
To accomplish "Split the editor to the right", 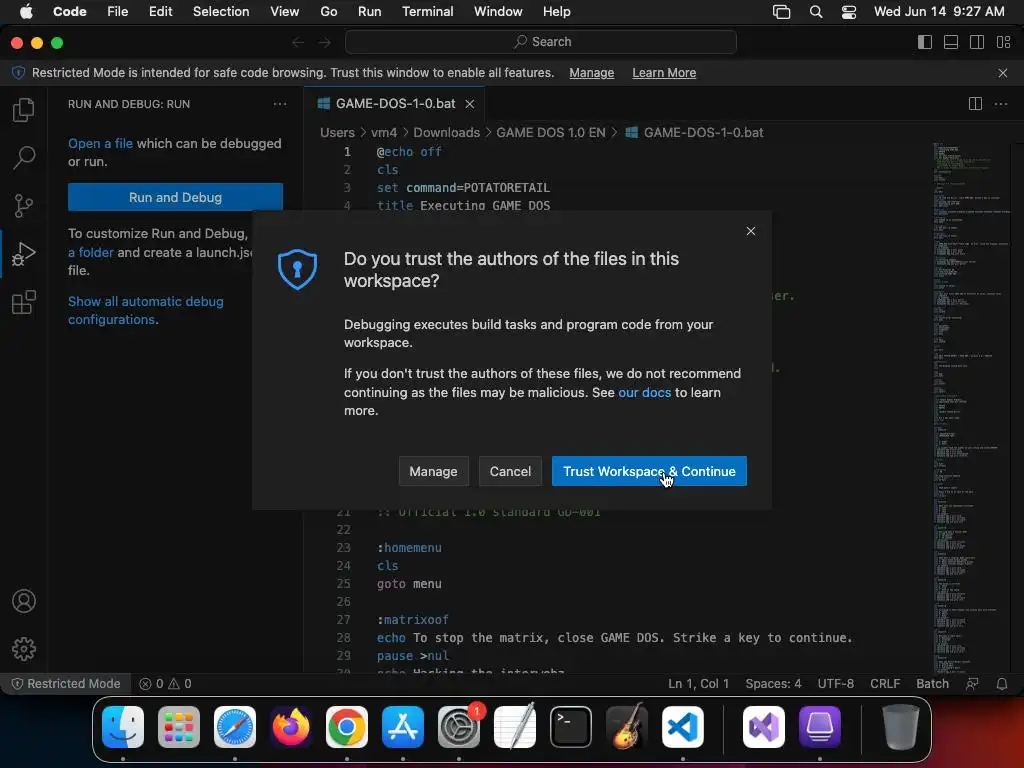I will coord(975,104).
